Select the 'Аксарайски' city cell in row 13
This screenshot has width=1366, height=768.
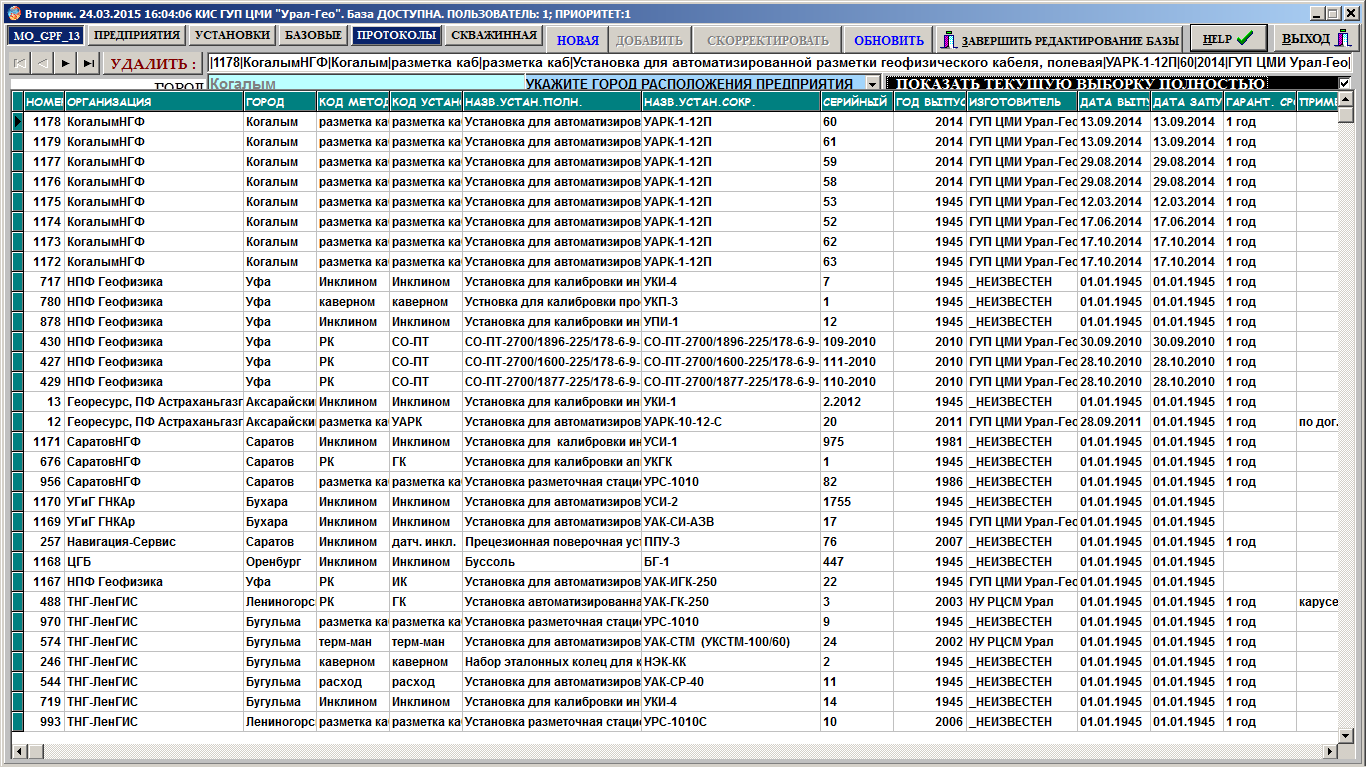click(x=280, y=401)
